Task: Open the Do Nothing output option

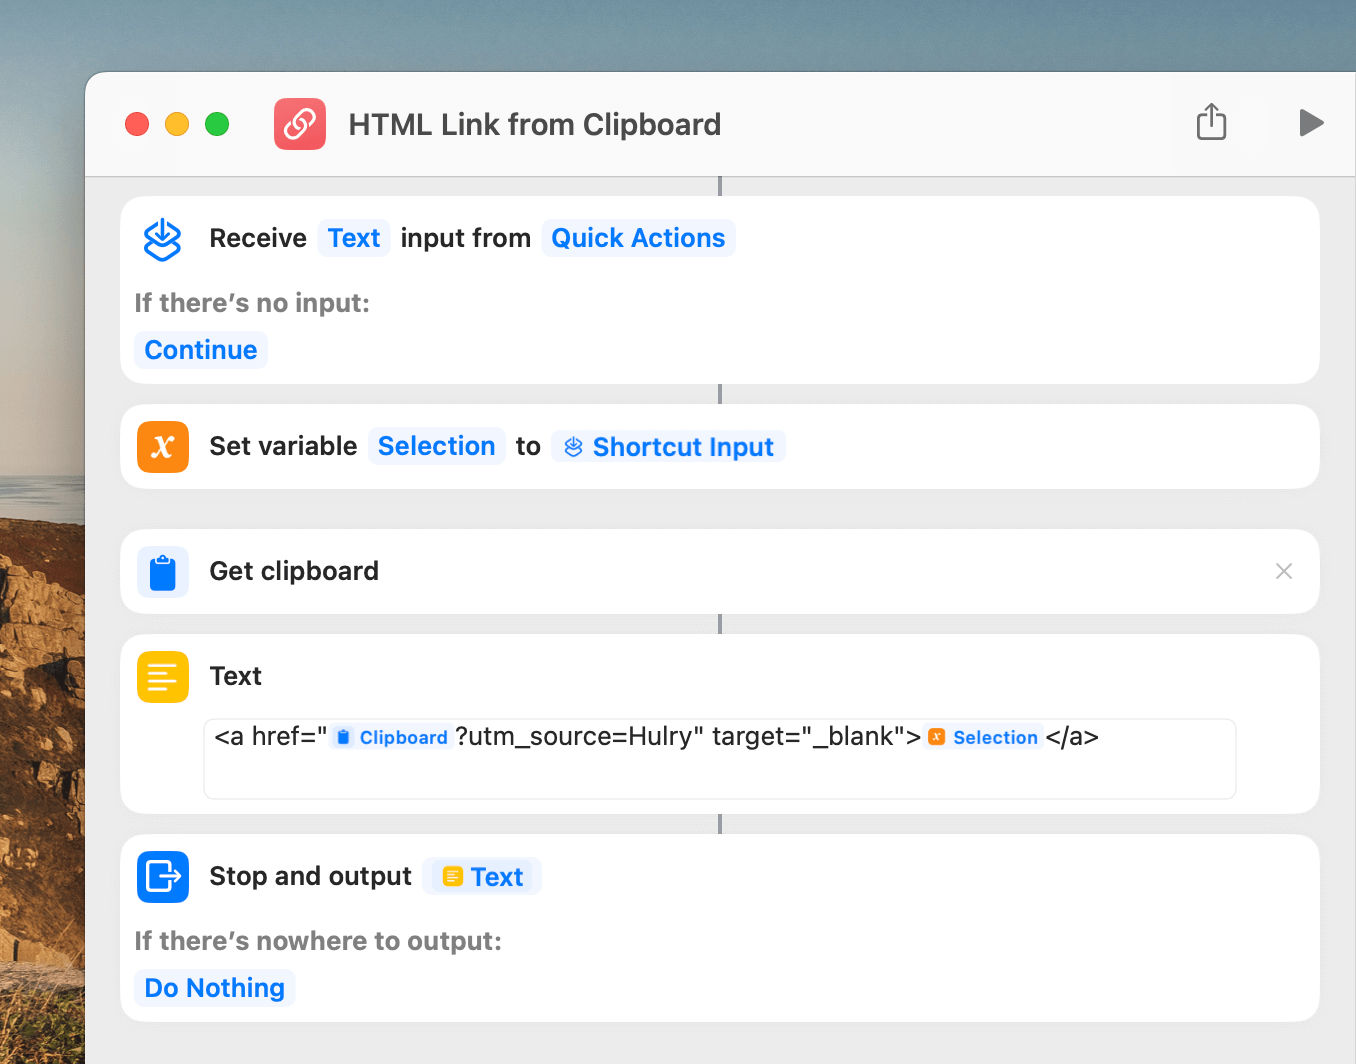Action: (215, 988)
